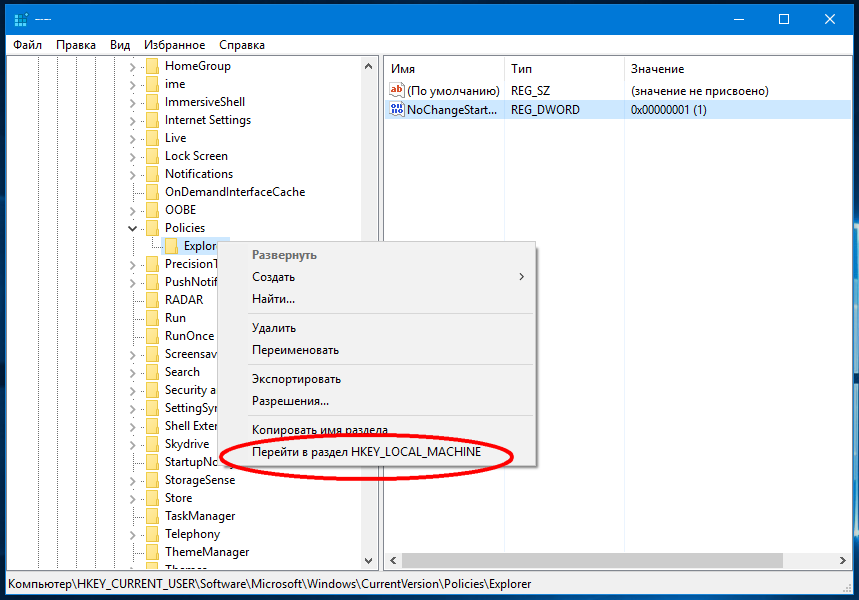Select the Internet Settings folder icon
Viewport: 859px width, 600px height.
click(x=151, y=120)
